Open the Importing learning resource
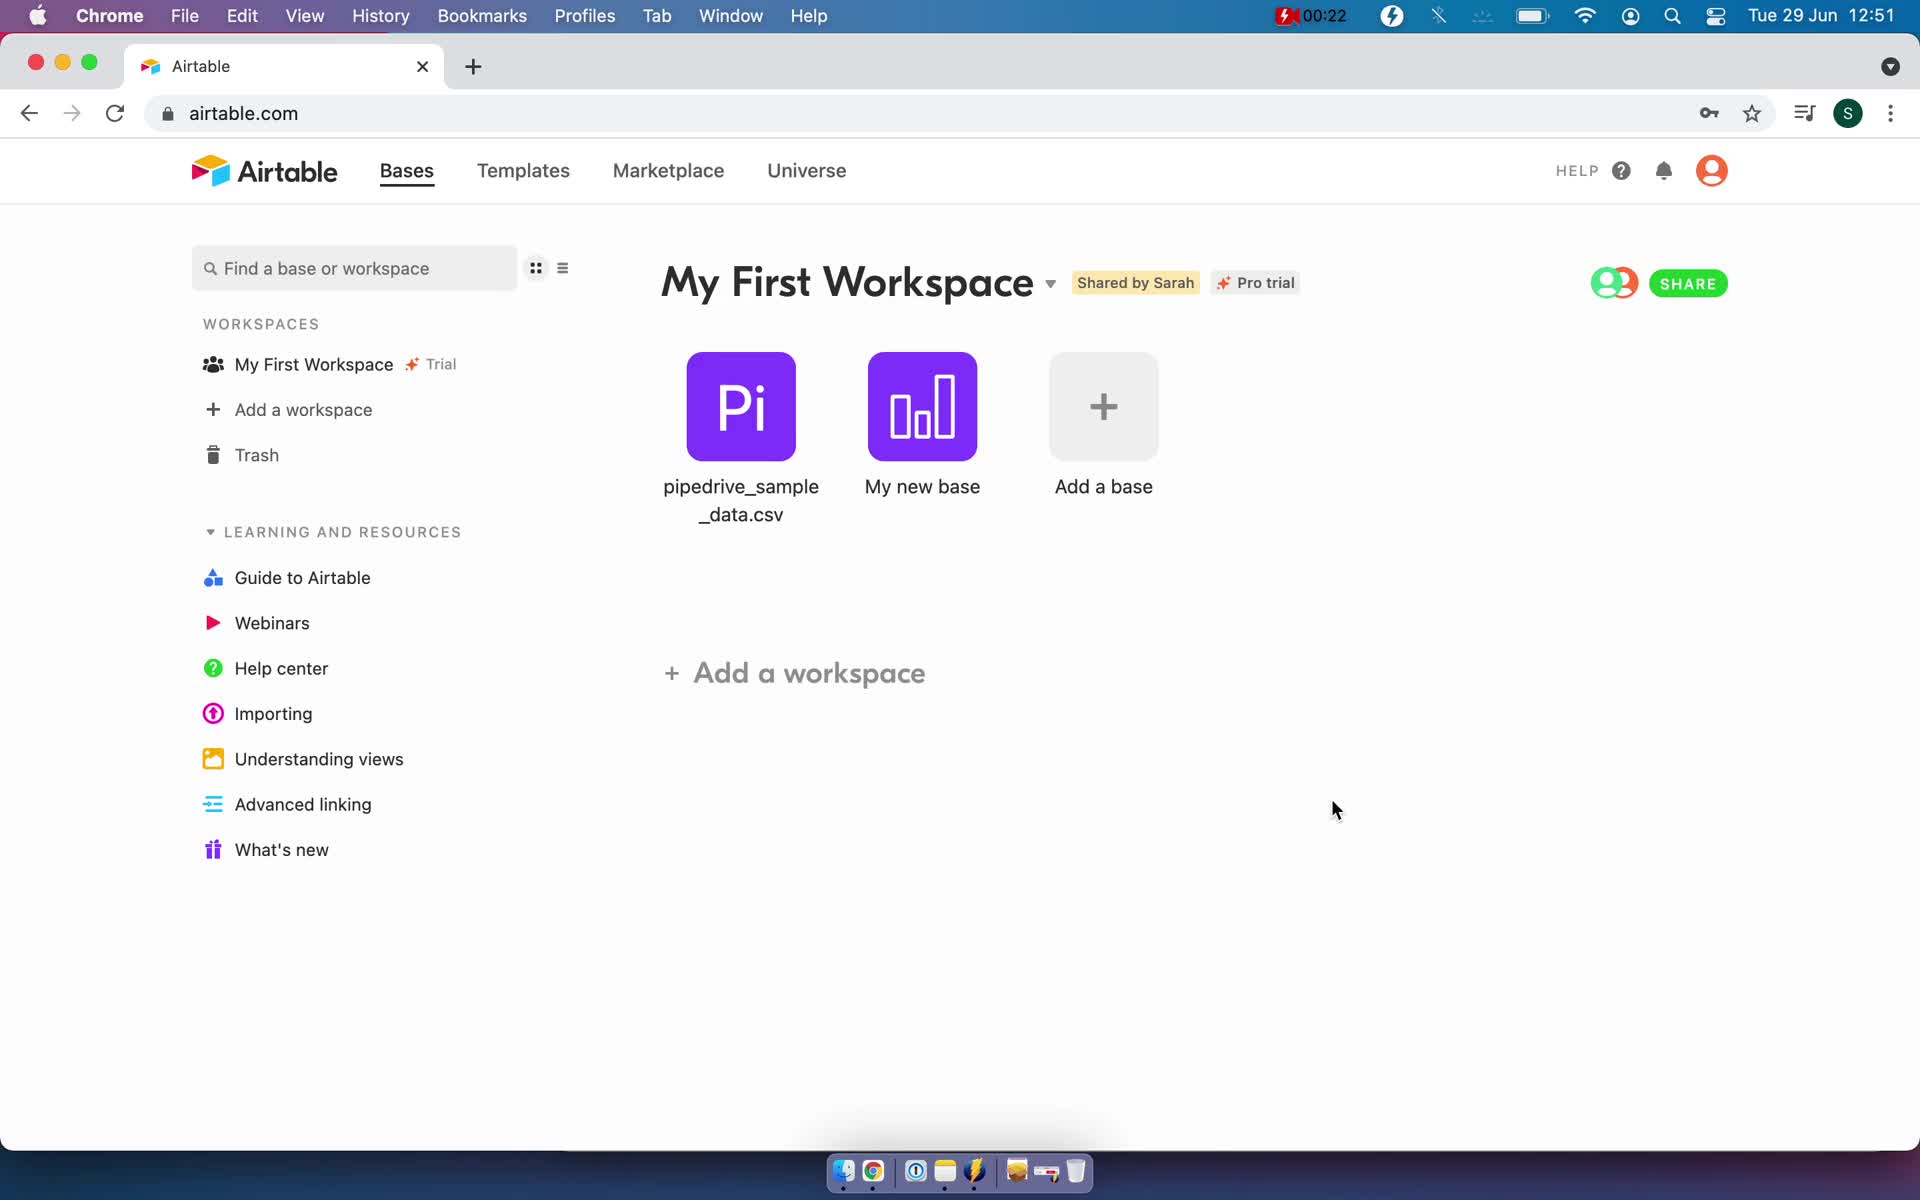Image resolution: width=1920 pixels, height=1200 pixels. click(x=272, y=713)
